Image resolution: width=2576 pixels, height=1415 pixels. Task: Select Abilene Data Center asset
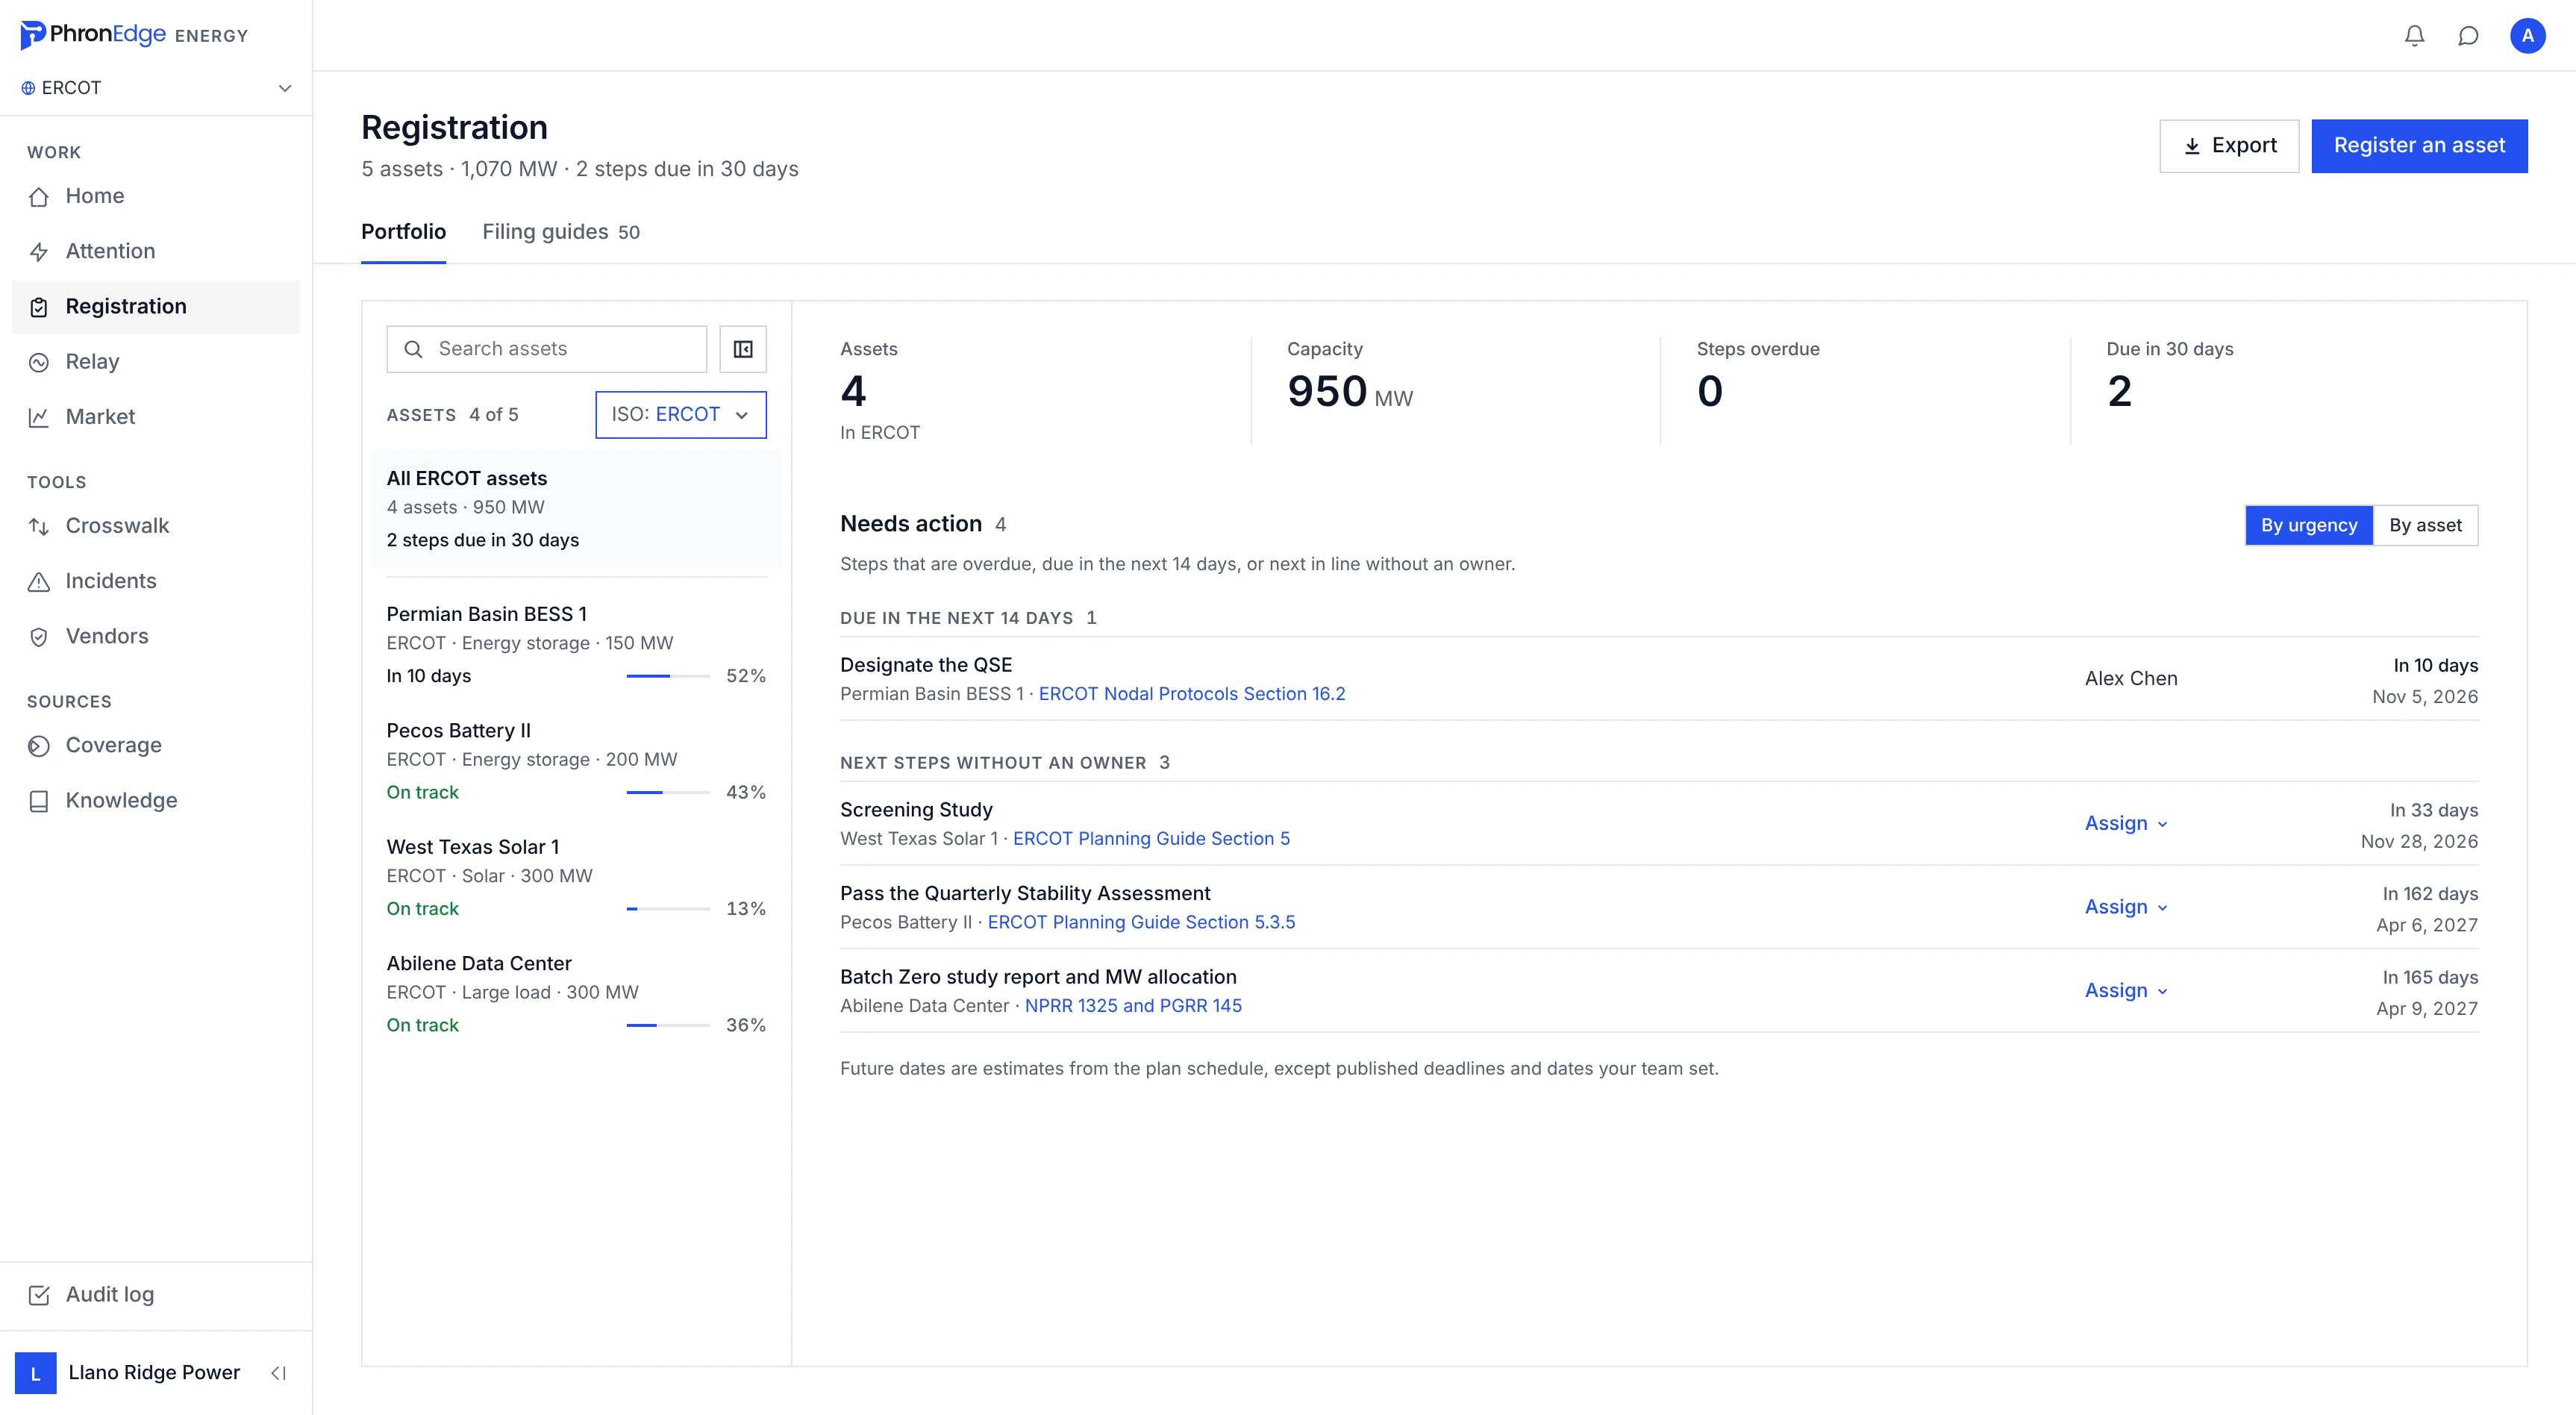pos(576,994)
